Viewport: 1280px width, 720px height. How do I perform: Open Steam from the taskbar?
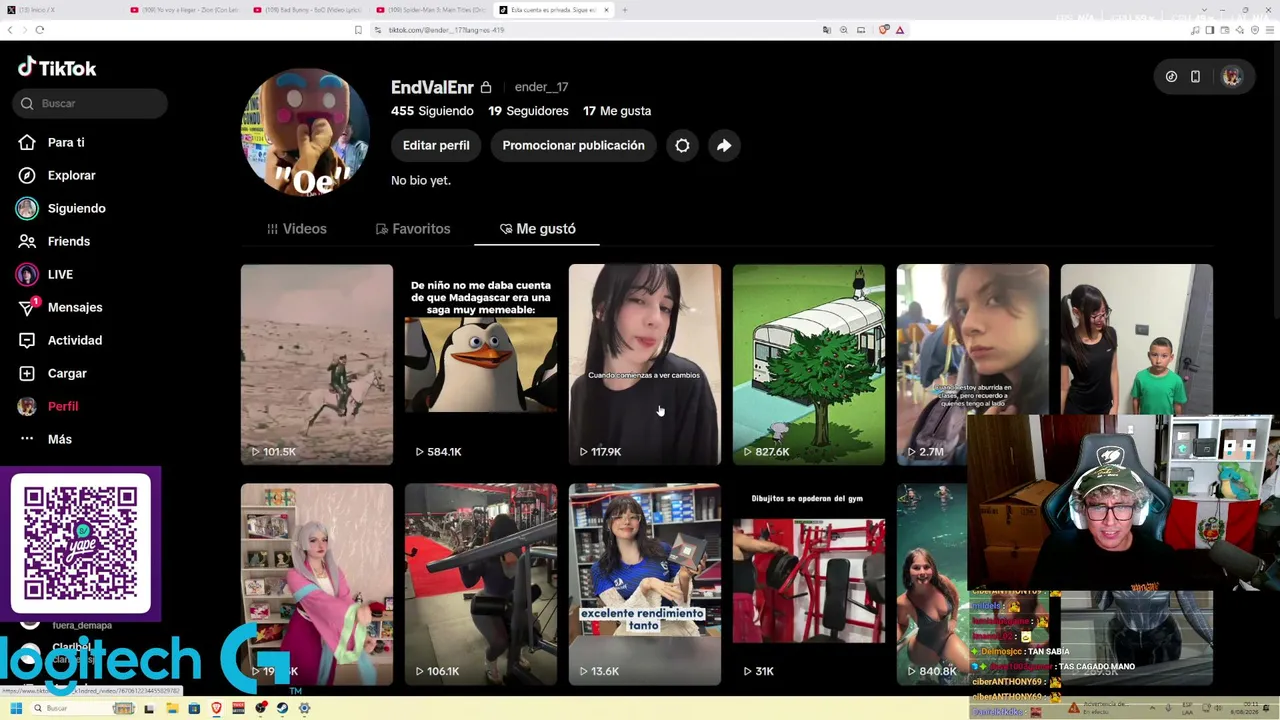point(282,708)
